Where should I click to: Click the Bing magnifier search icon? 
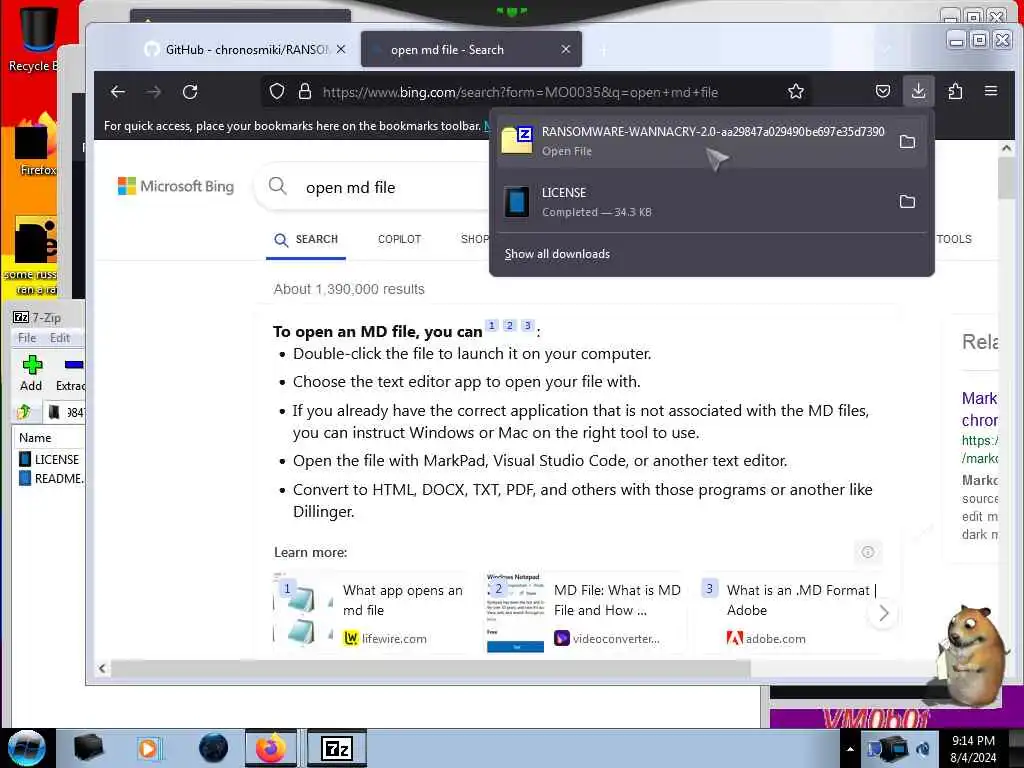278,186
